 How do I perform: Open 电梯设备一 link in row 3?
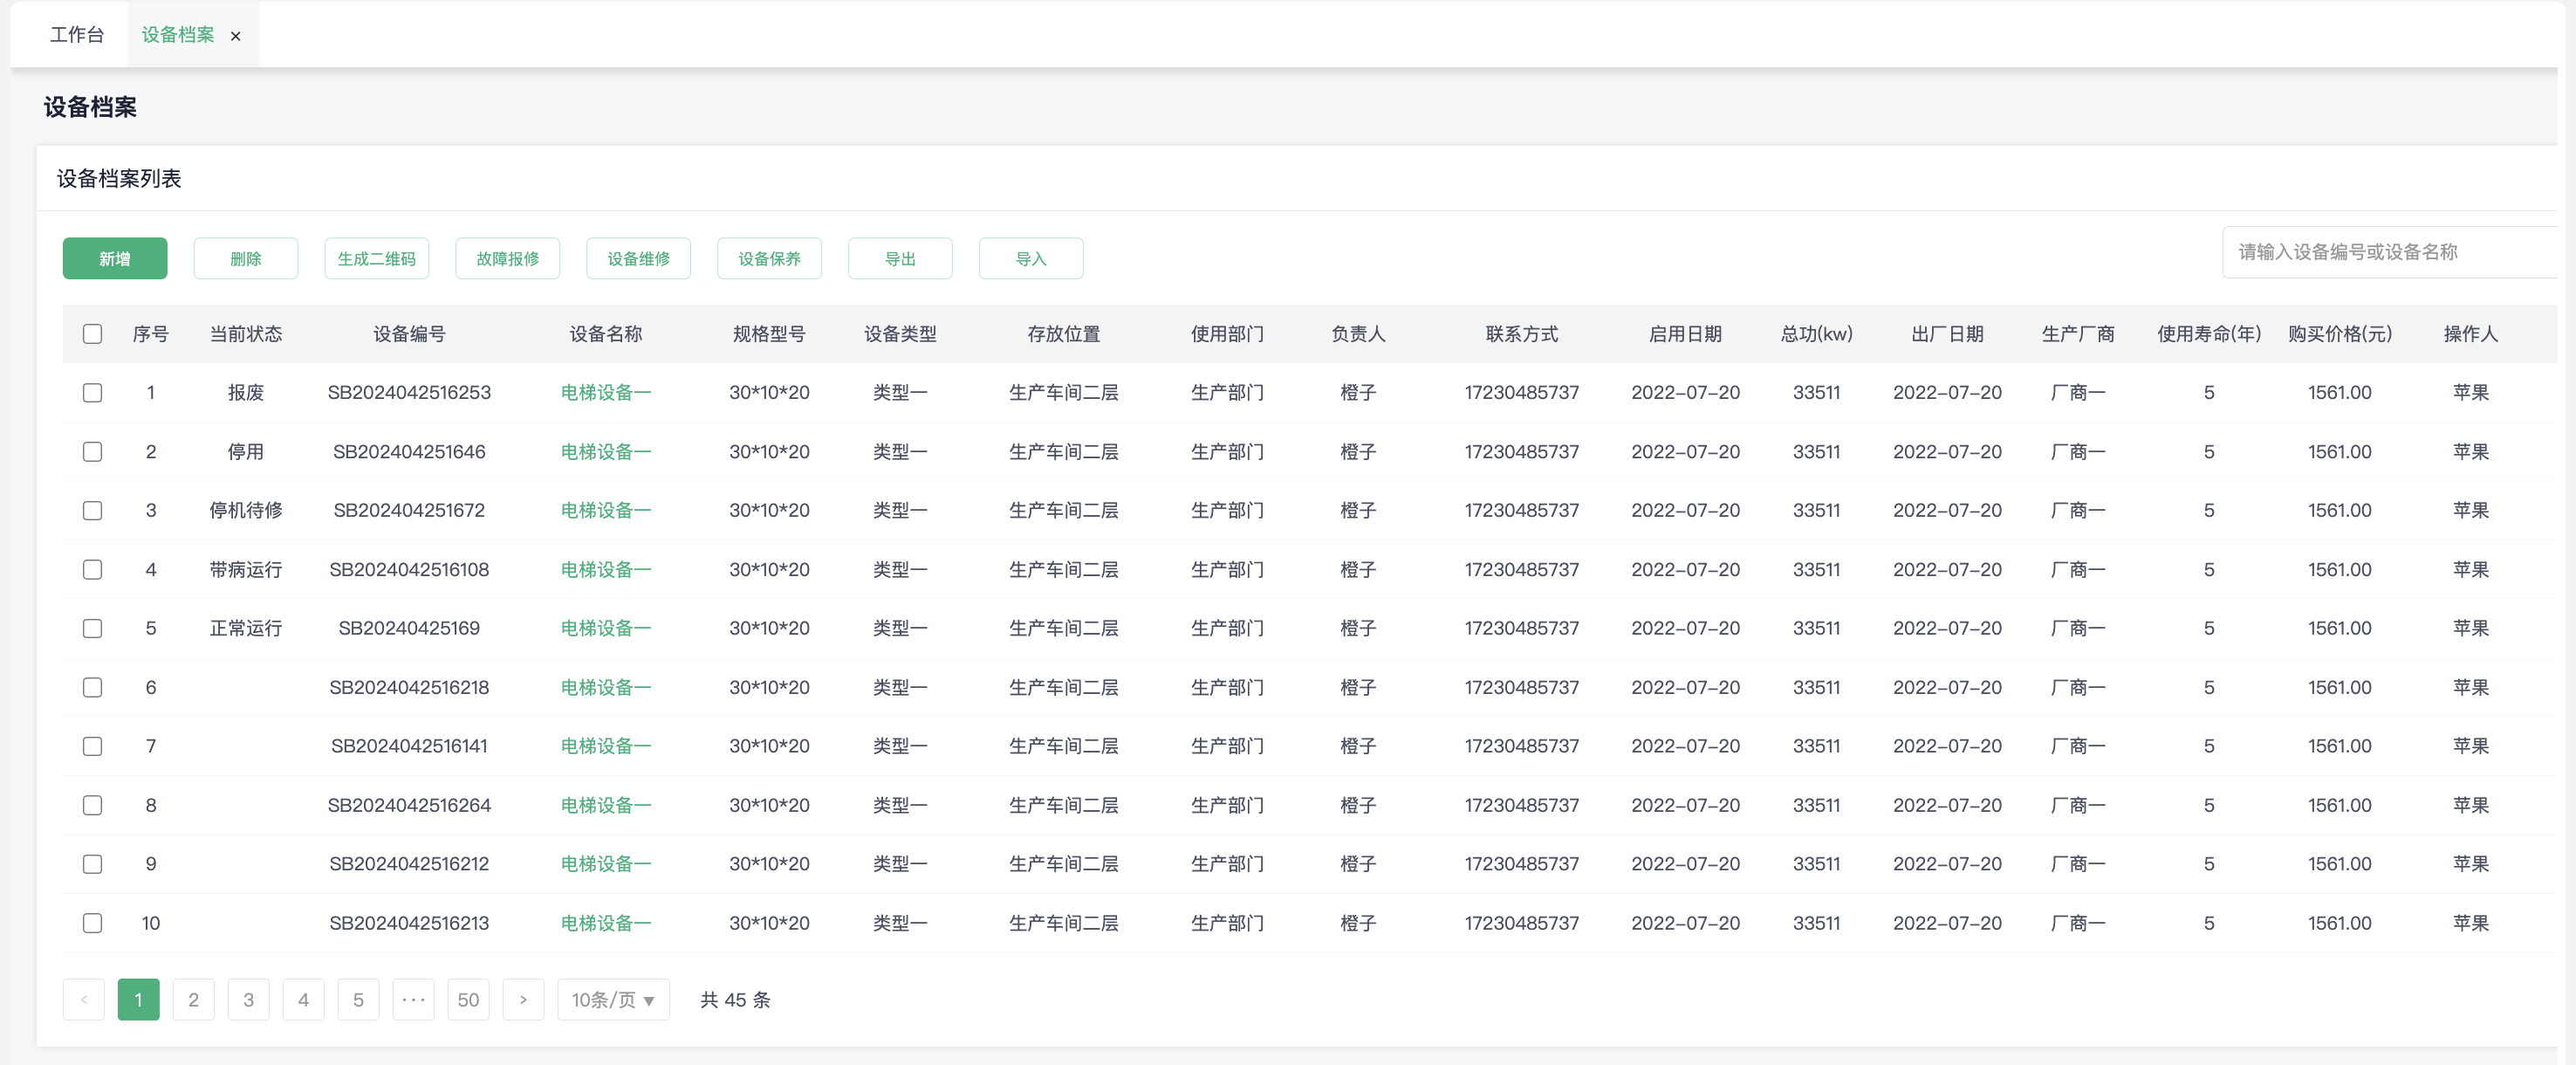click(x=605, y=510)
